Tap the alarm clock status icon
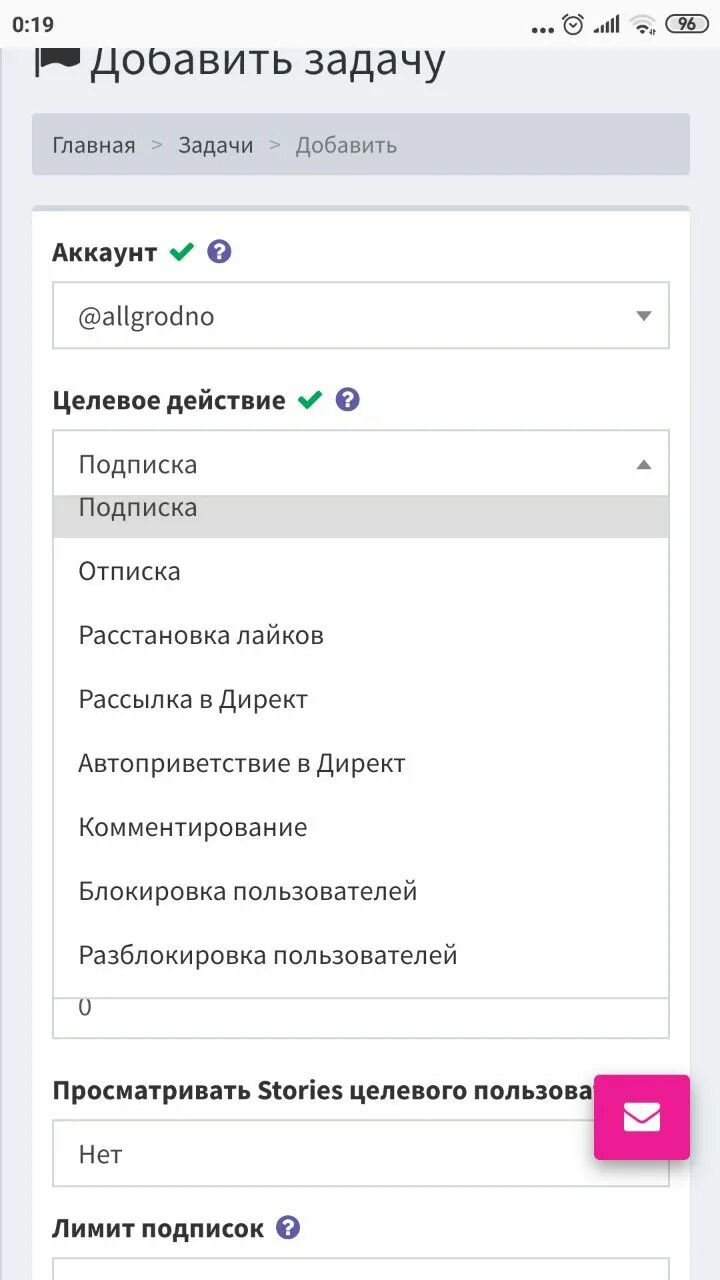720x1280 pixels. tap(573, 24)
